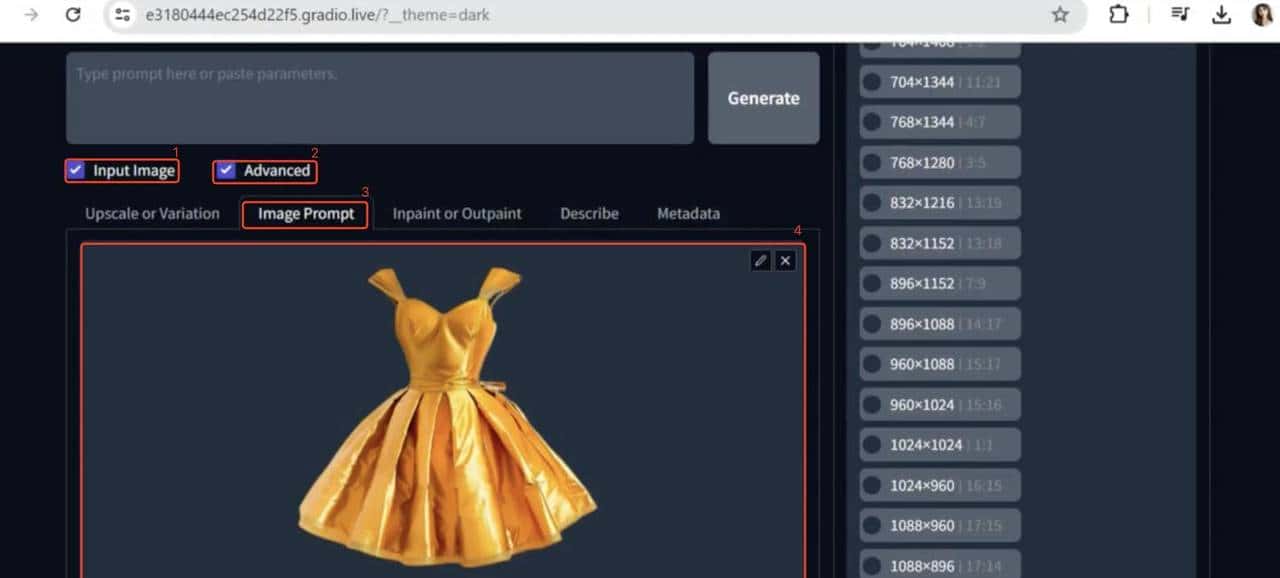
Task: Choose the 896×1152 aspect ratio option
Action: pyautogui.click(x=873, y=284)
